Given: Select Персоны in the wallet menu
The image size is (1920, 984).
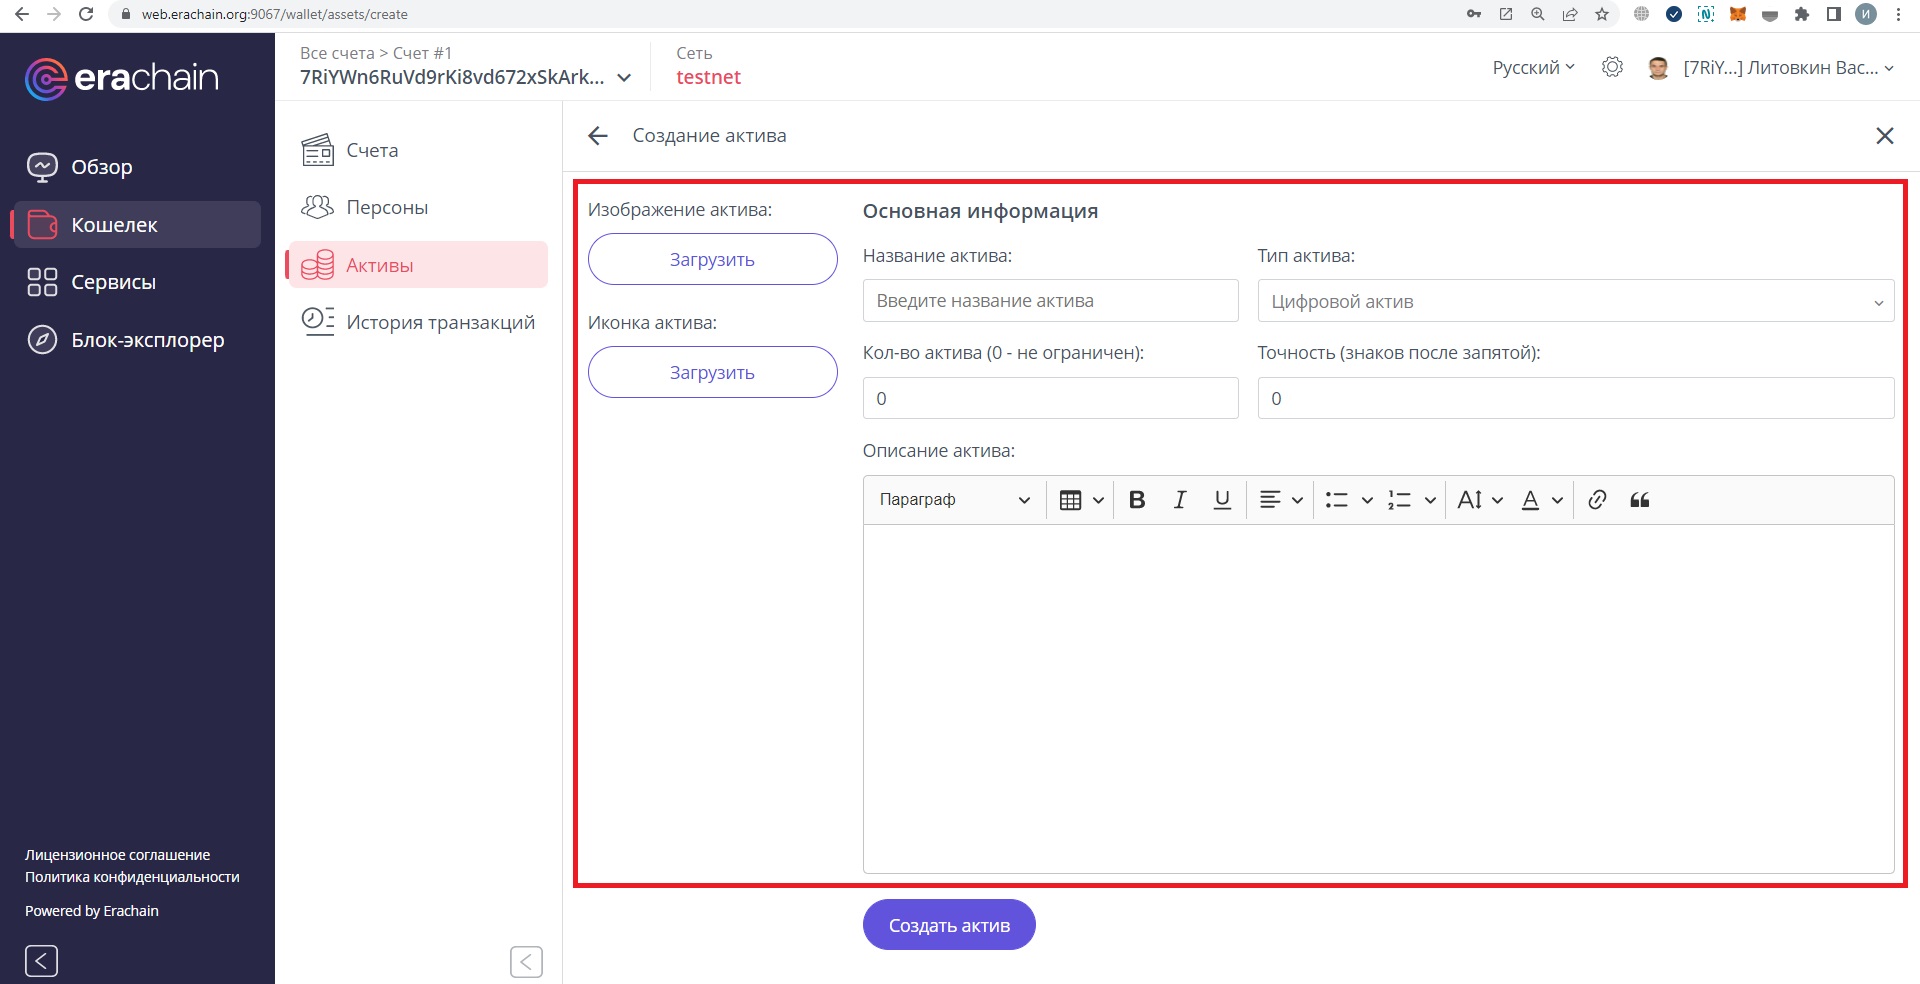Looking at the screenshot, I should pos(387,208).
